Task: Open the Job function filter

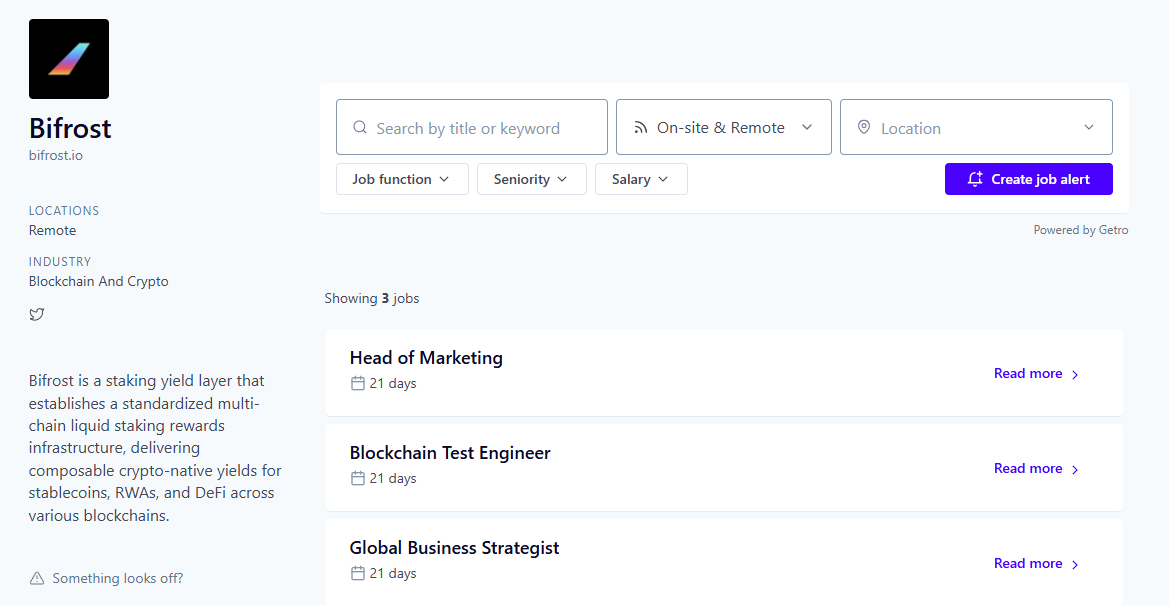Action: pyautogui.click(x=402, y=179)
